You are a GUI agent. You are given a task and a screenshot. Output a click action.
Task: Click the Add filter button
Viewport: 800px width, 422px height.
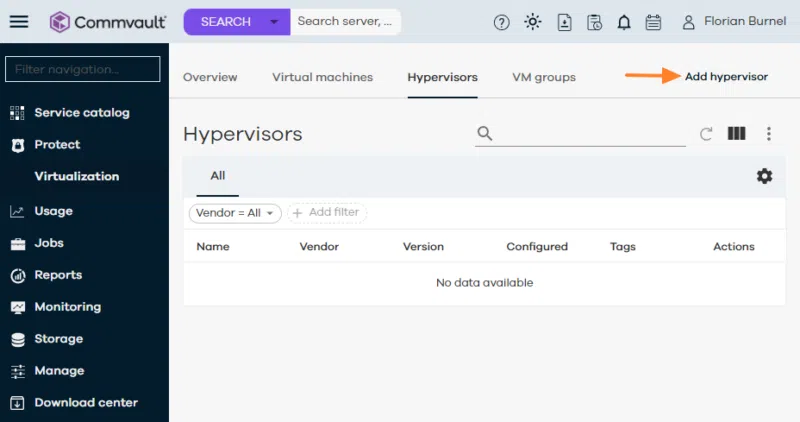326,213
